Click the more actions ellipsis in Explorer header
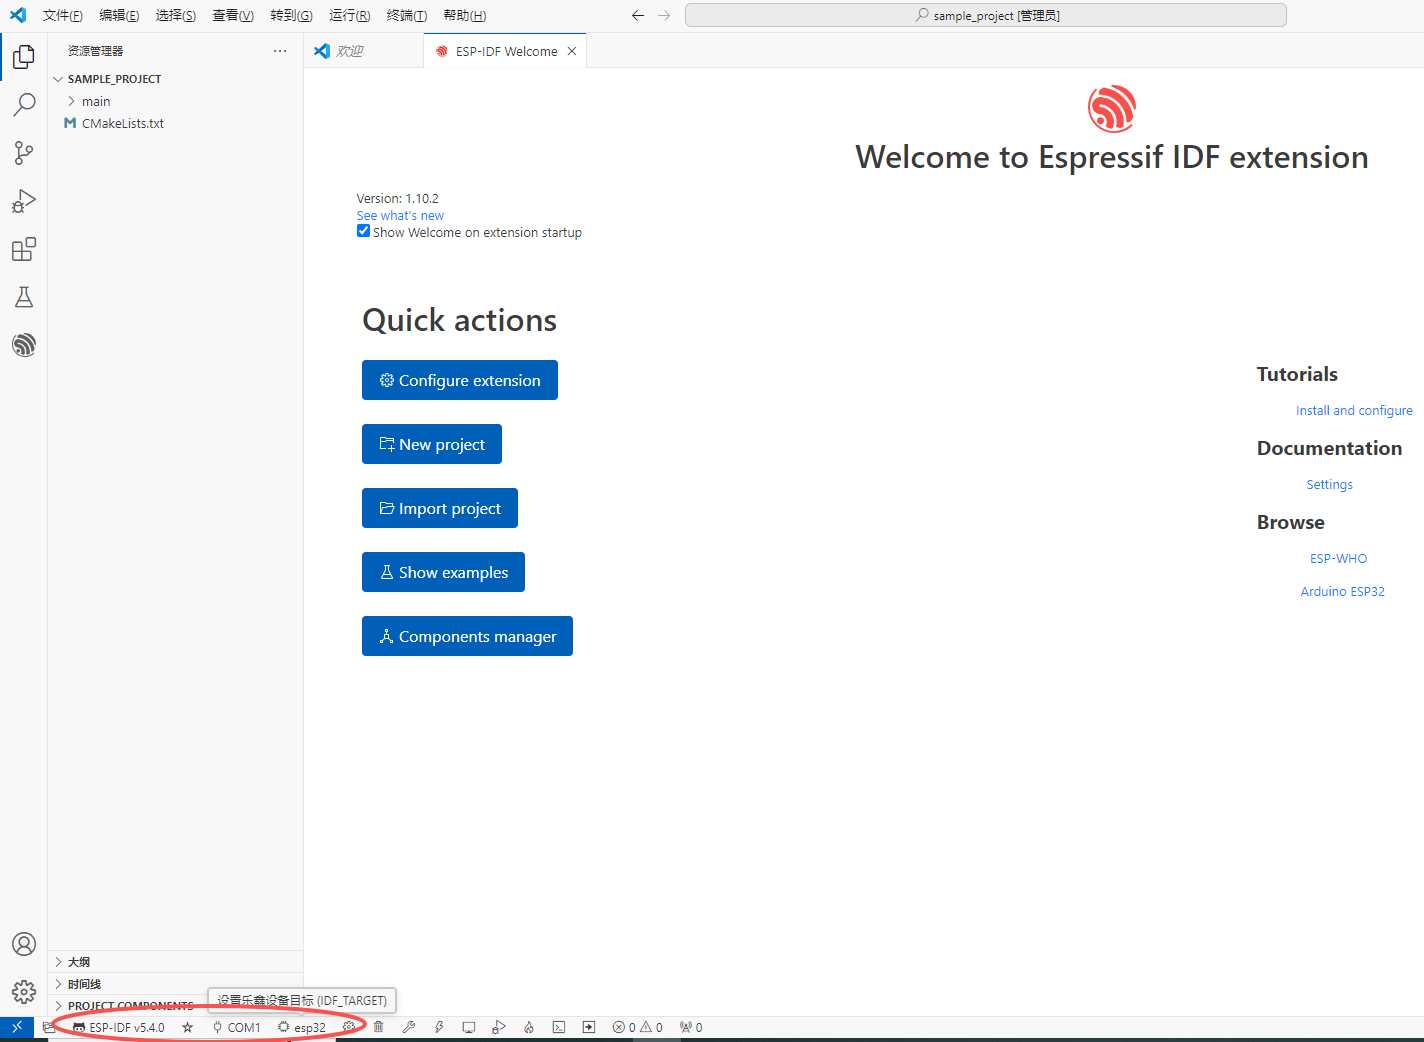Screen dimensions: 1424x1042 (x=280, y=51)
